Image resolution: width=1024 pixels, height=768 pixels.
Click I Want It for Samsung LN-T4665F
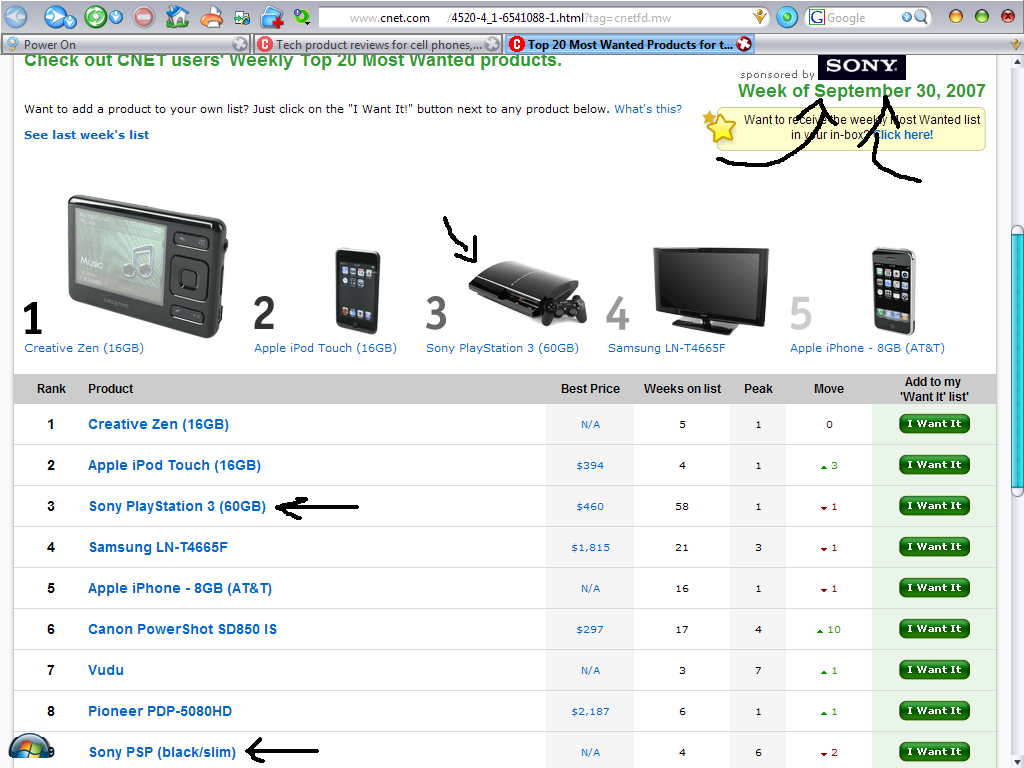[x=935, y=547]
